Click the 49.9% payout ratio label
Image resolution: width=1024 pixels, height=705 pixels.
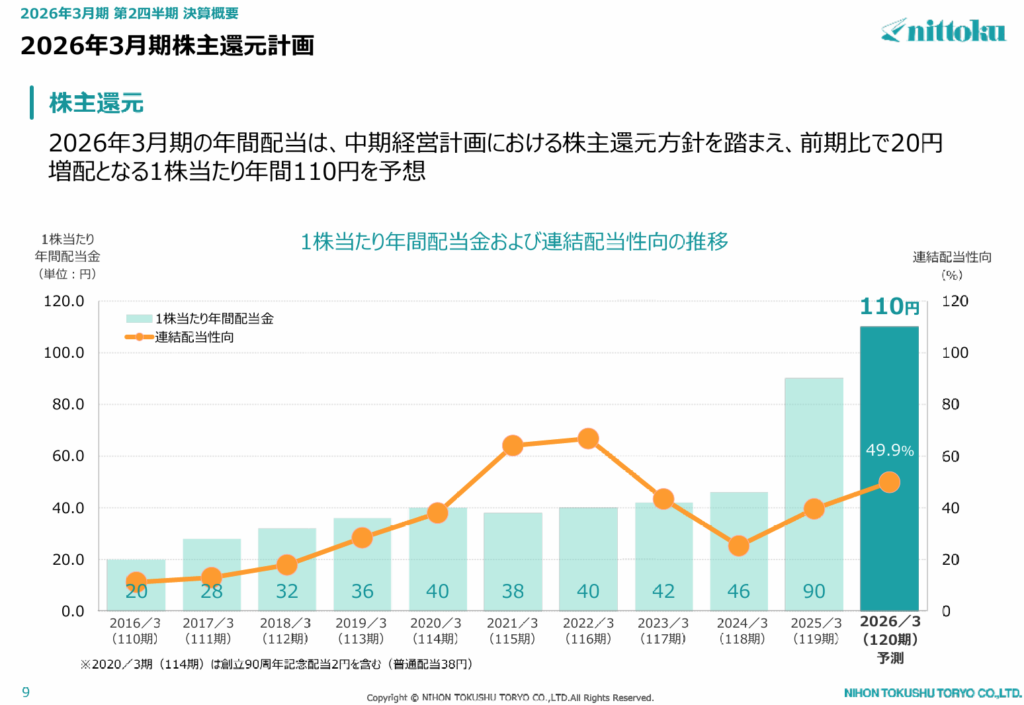click(x=889, y=451)
